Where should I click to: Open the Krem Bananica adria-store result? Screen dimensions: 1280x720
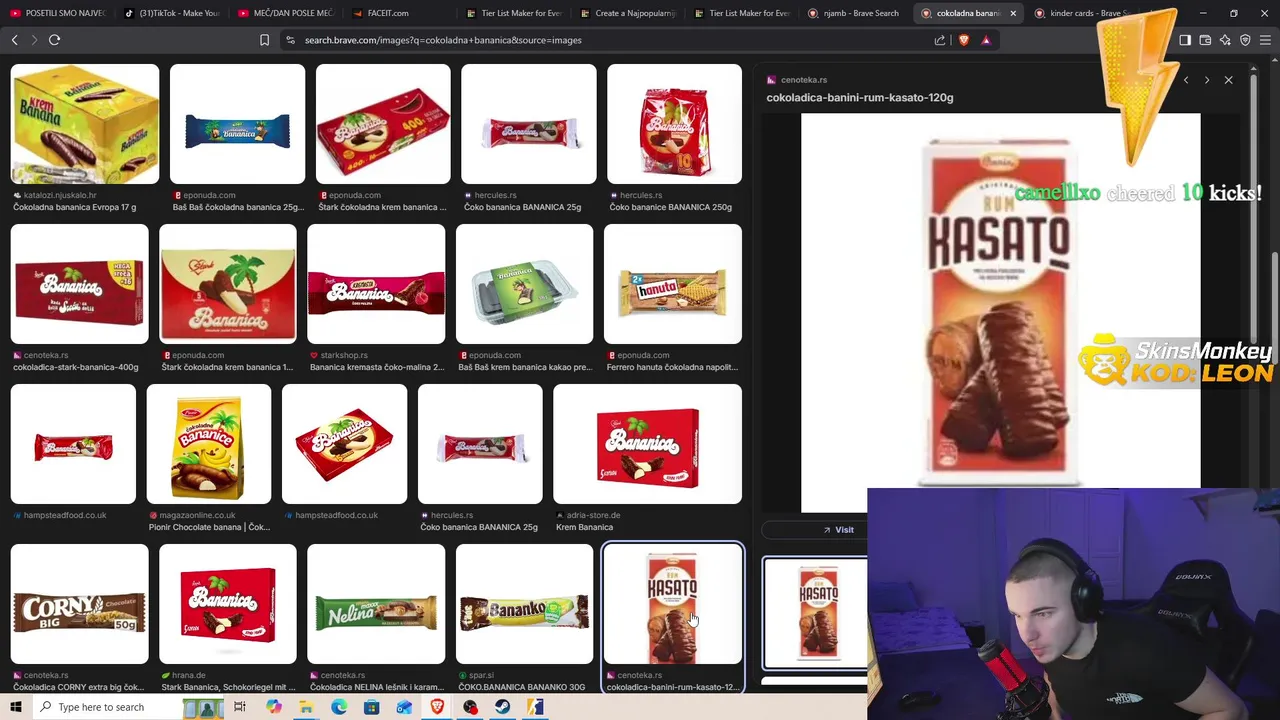coord(584,527)
